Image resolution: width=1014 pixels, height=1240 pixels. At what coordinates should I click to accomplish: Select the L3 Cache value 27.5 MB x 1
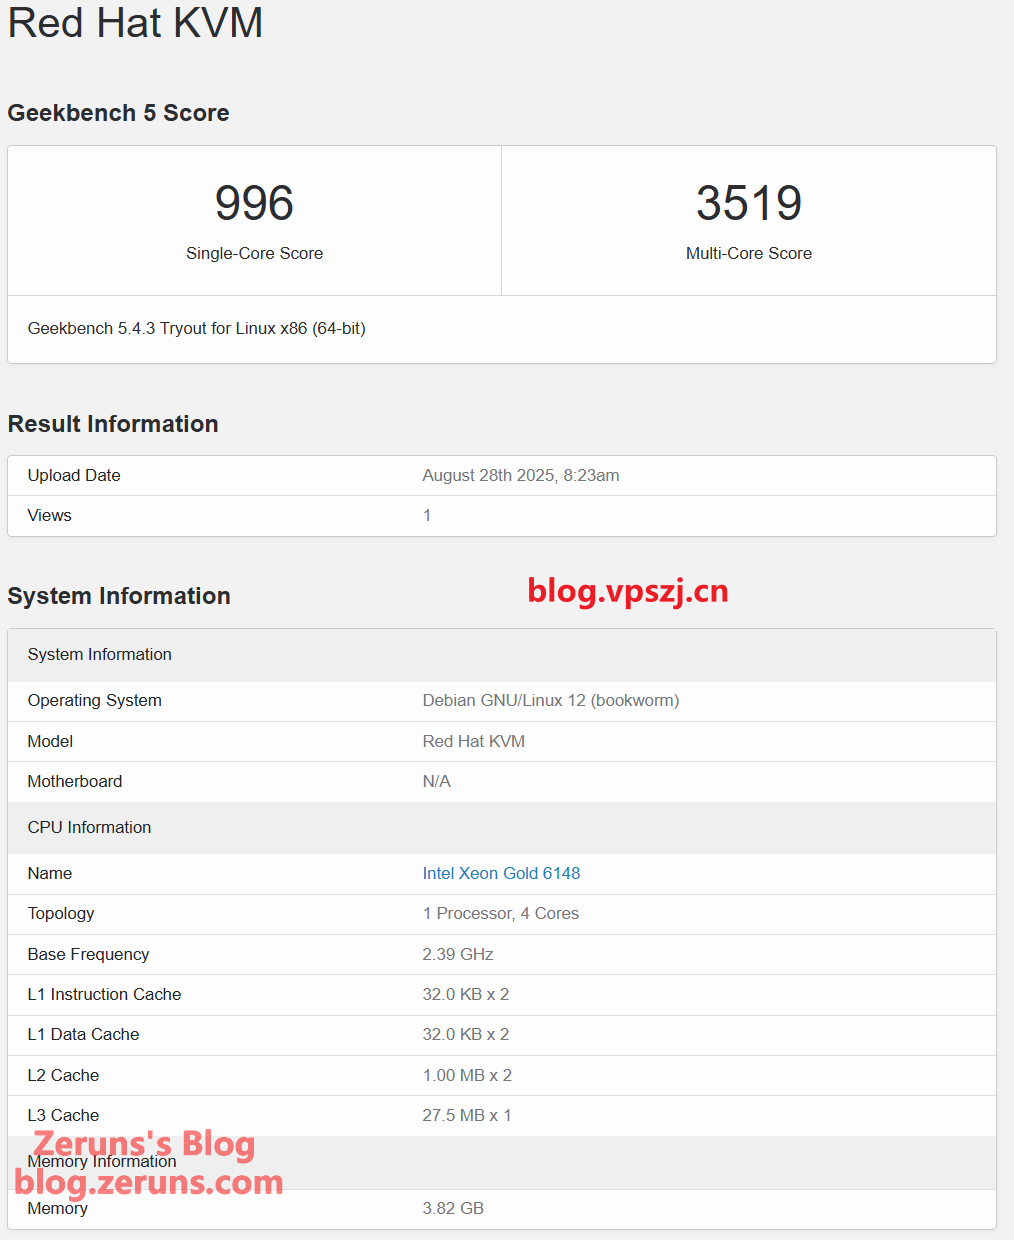(x=467, y=1115)
